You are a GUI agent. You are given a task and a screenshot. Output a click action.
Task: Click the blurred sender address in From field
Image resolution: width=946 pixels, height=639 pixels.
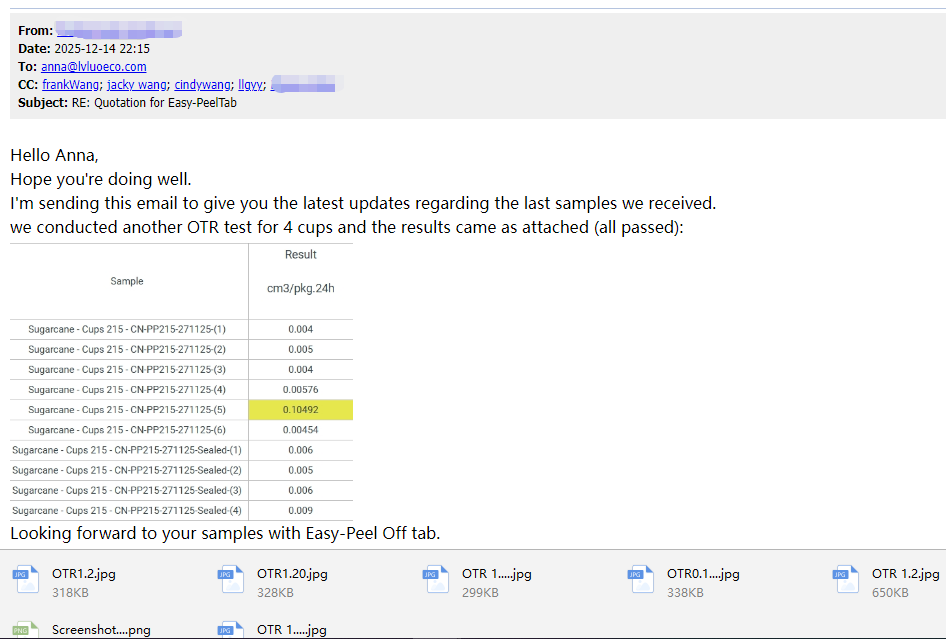118,31
